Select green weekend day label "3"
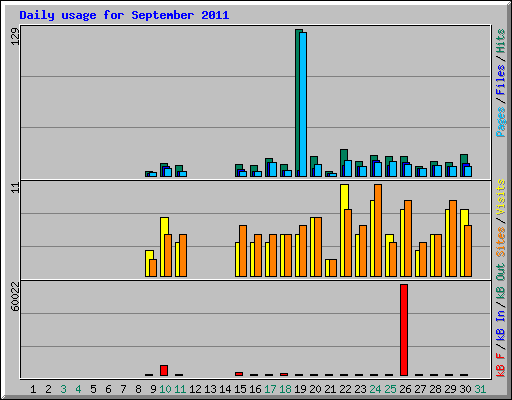The image size is (512, 400). tap(63, 389)
